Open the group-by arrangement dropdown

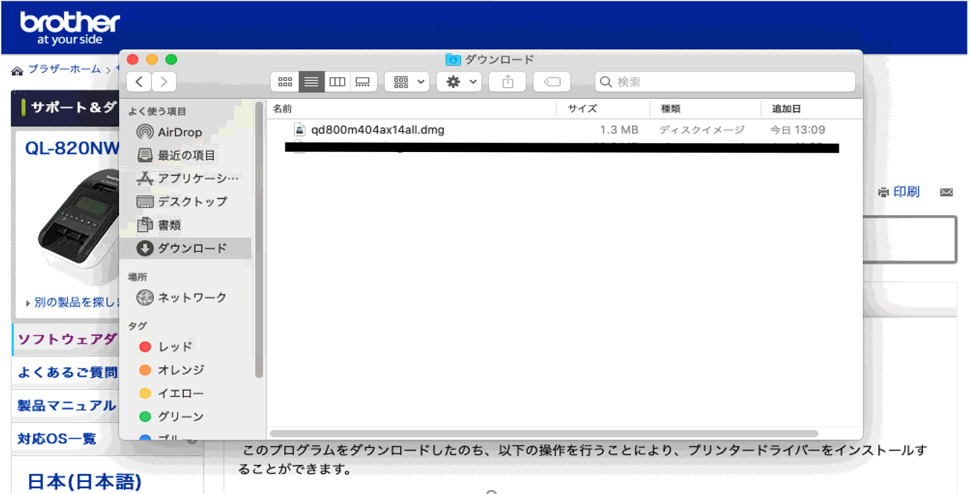pyautogui.click(x=406, y=82)
